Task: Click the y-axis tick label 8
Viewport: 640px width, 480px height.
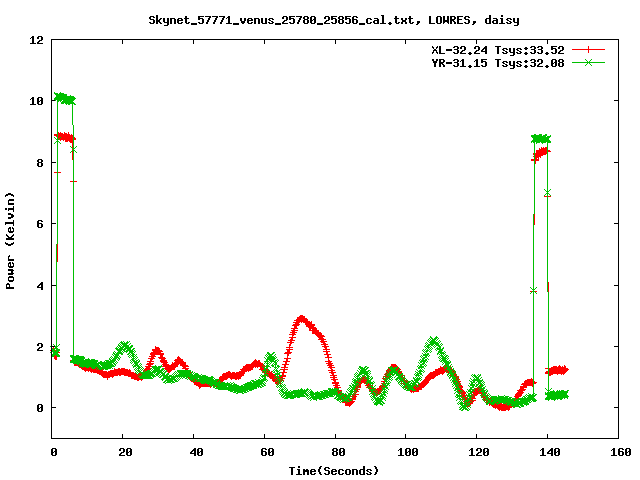Action: (x=40, y=163)
